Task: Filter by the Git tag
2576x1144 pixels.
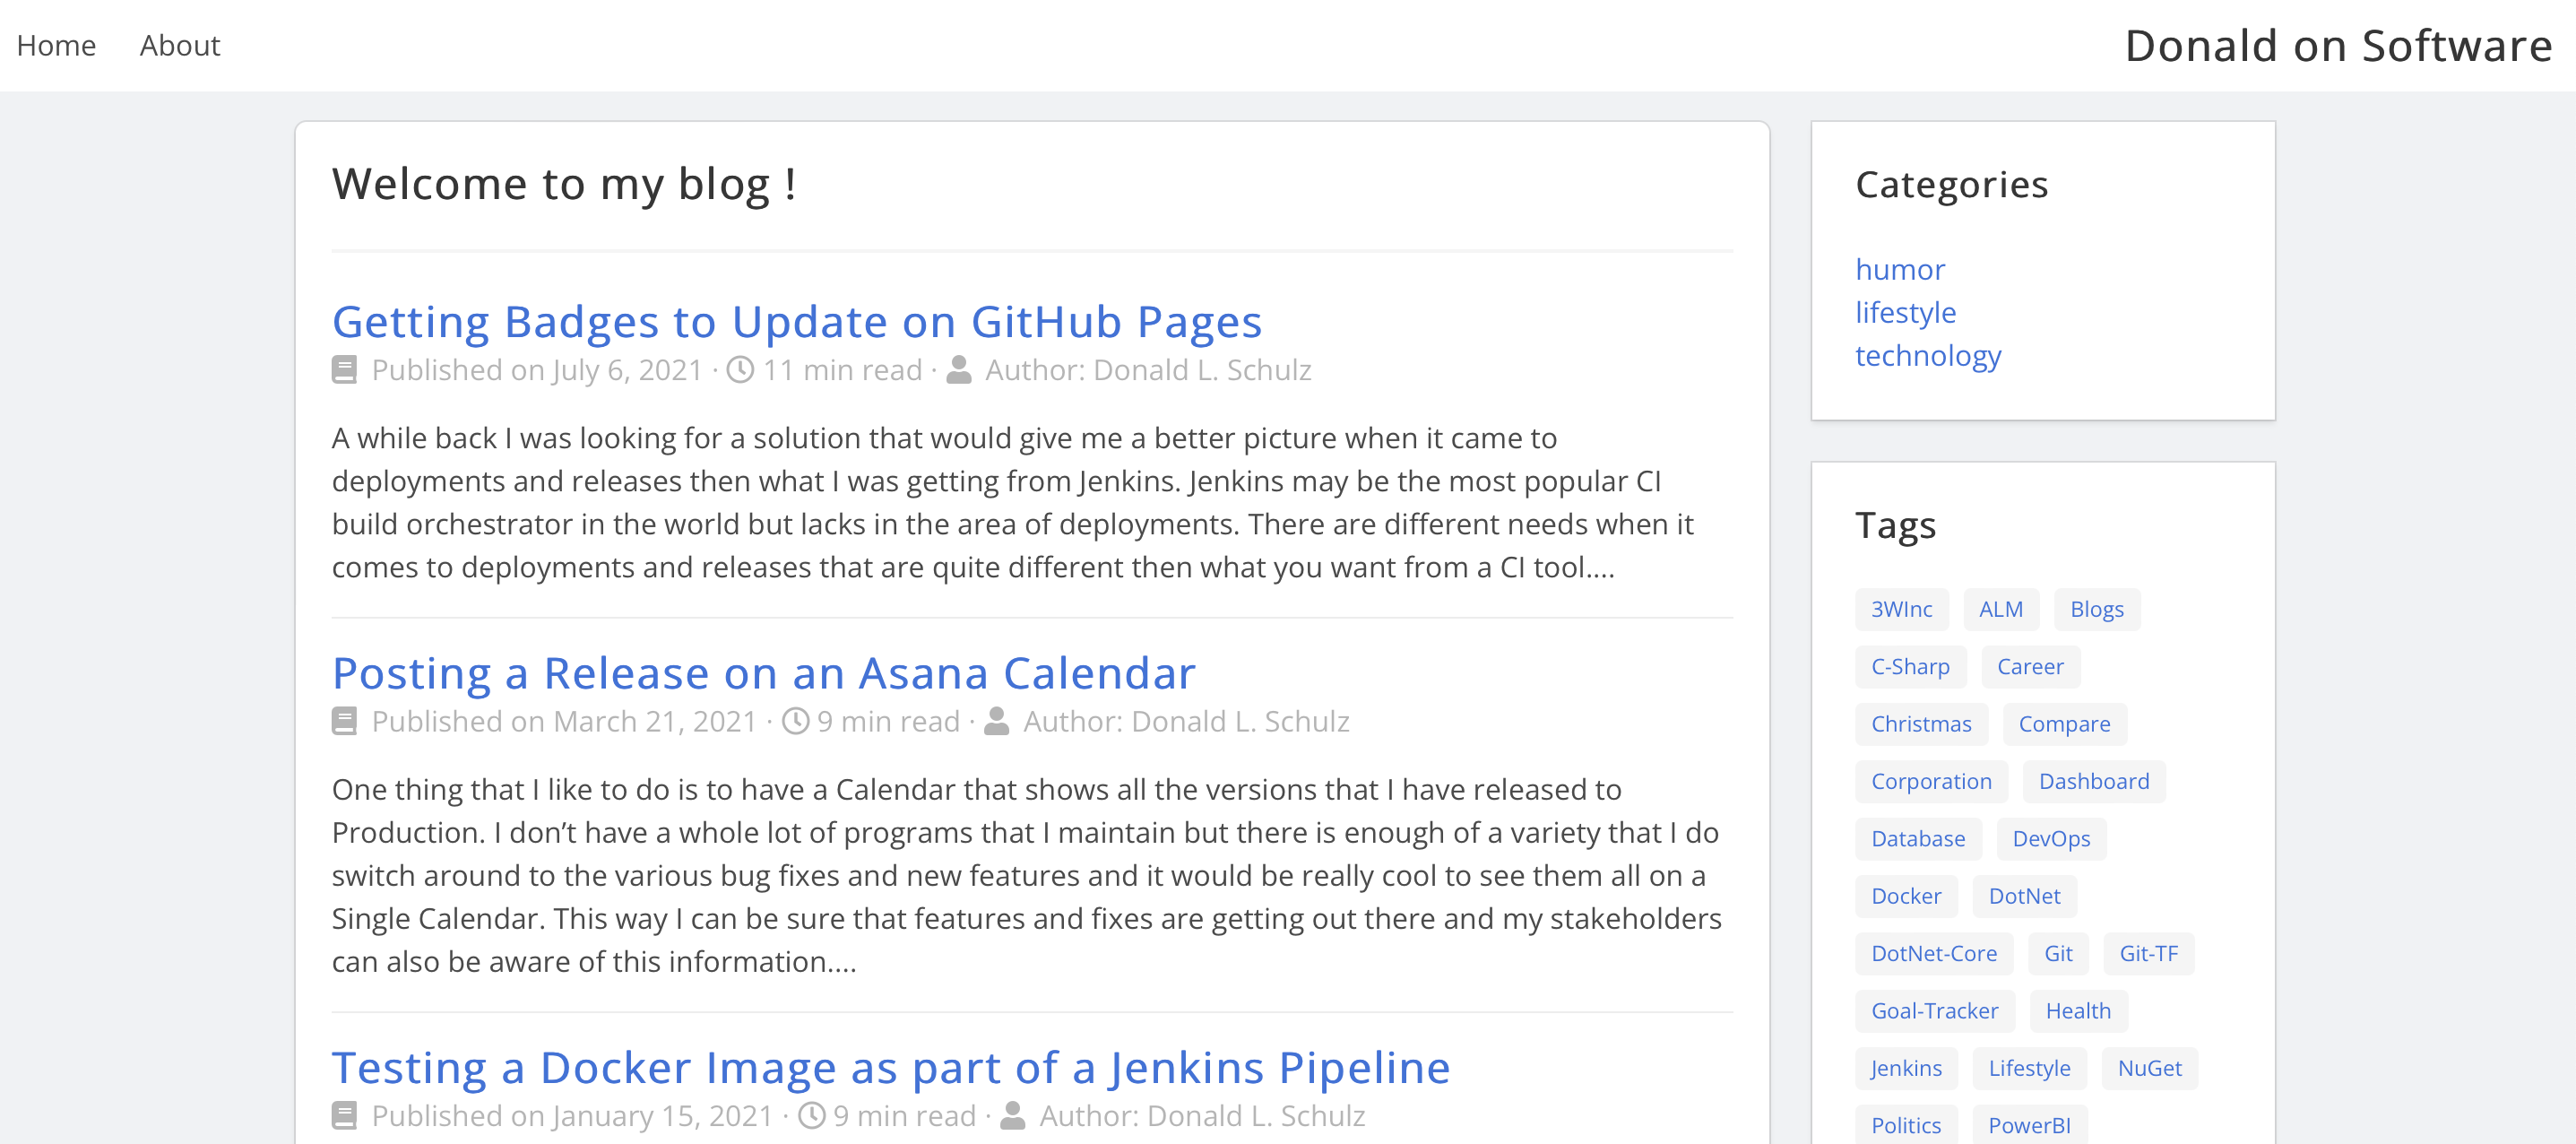Action: [2058, 953]
